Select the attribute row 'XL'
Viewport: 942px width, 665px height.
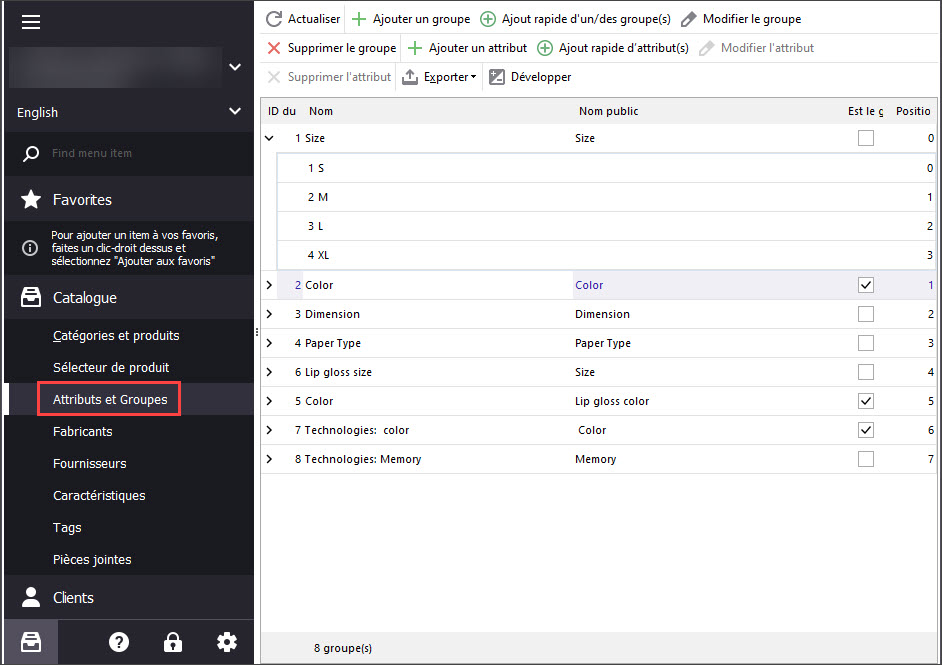coord(606,255)
